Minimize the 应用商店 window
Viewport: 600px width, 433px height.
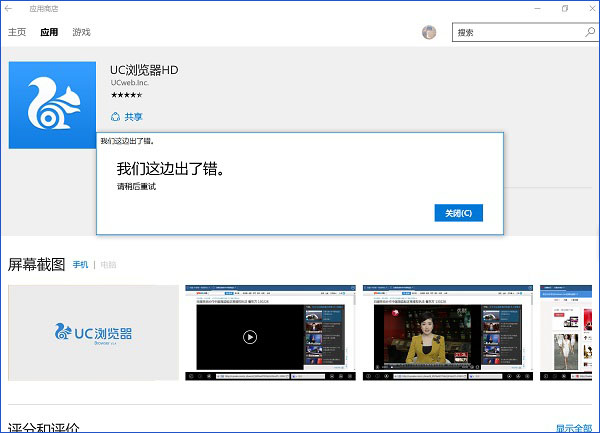[x=536, y=8]
